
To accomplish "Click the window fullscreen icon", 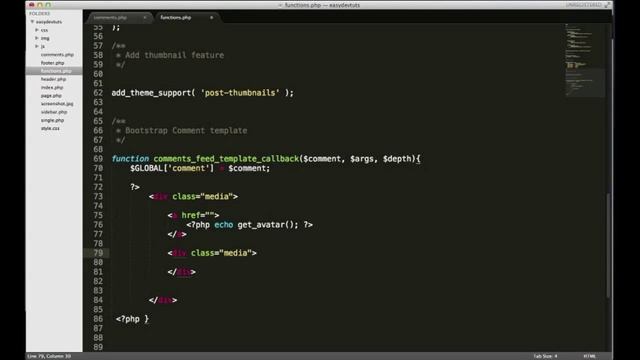I will coord(607,5).
